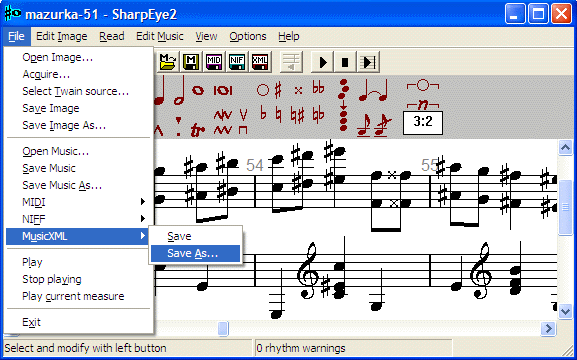The image size is (577, 360).
Task: Select the whole note symbol in the palette
Action: [198, 90]
